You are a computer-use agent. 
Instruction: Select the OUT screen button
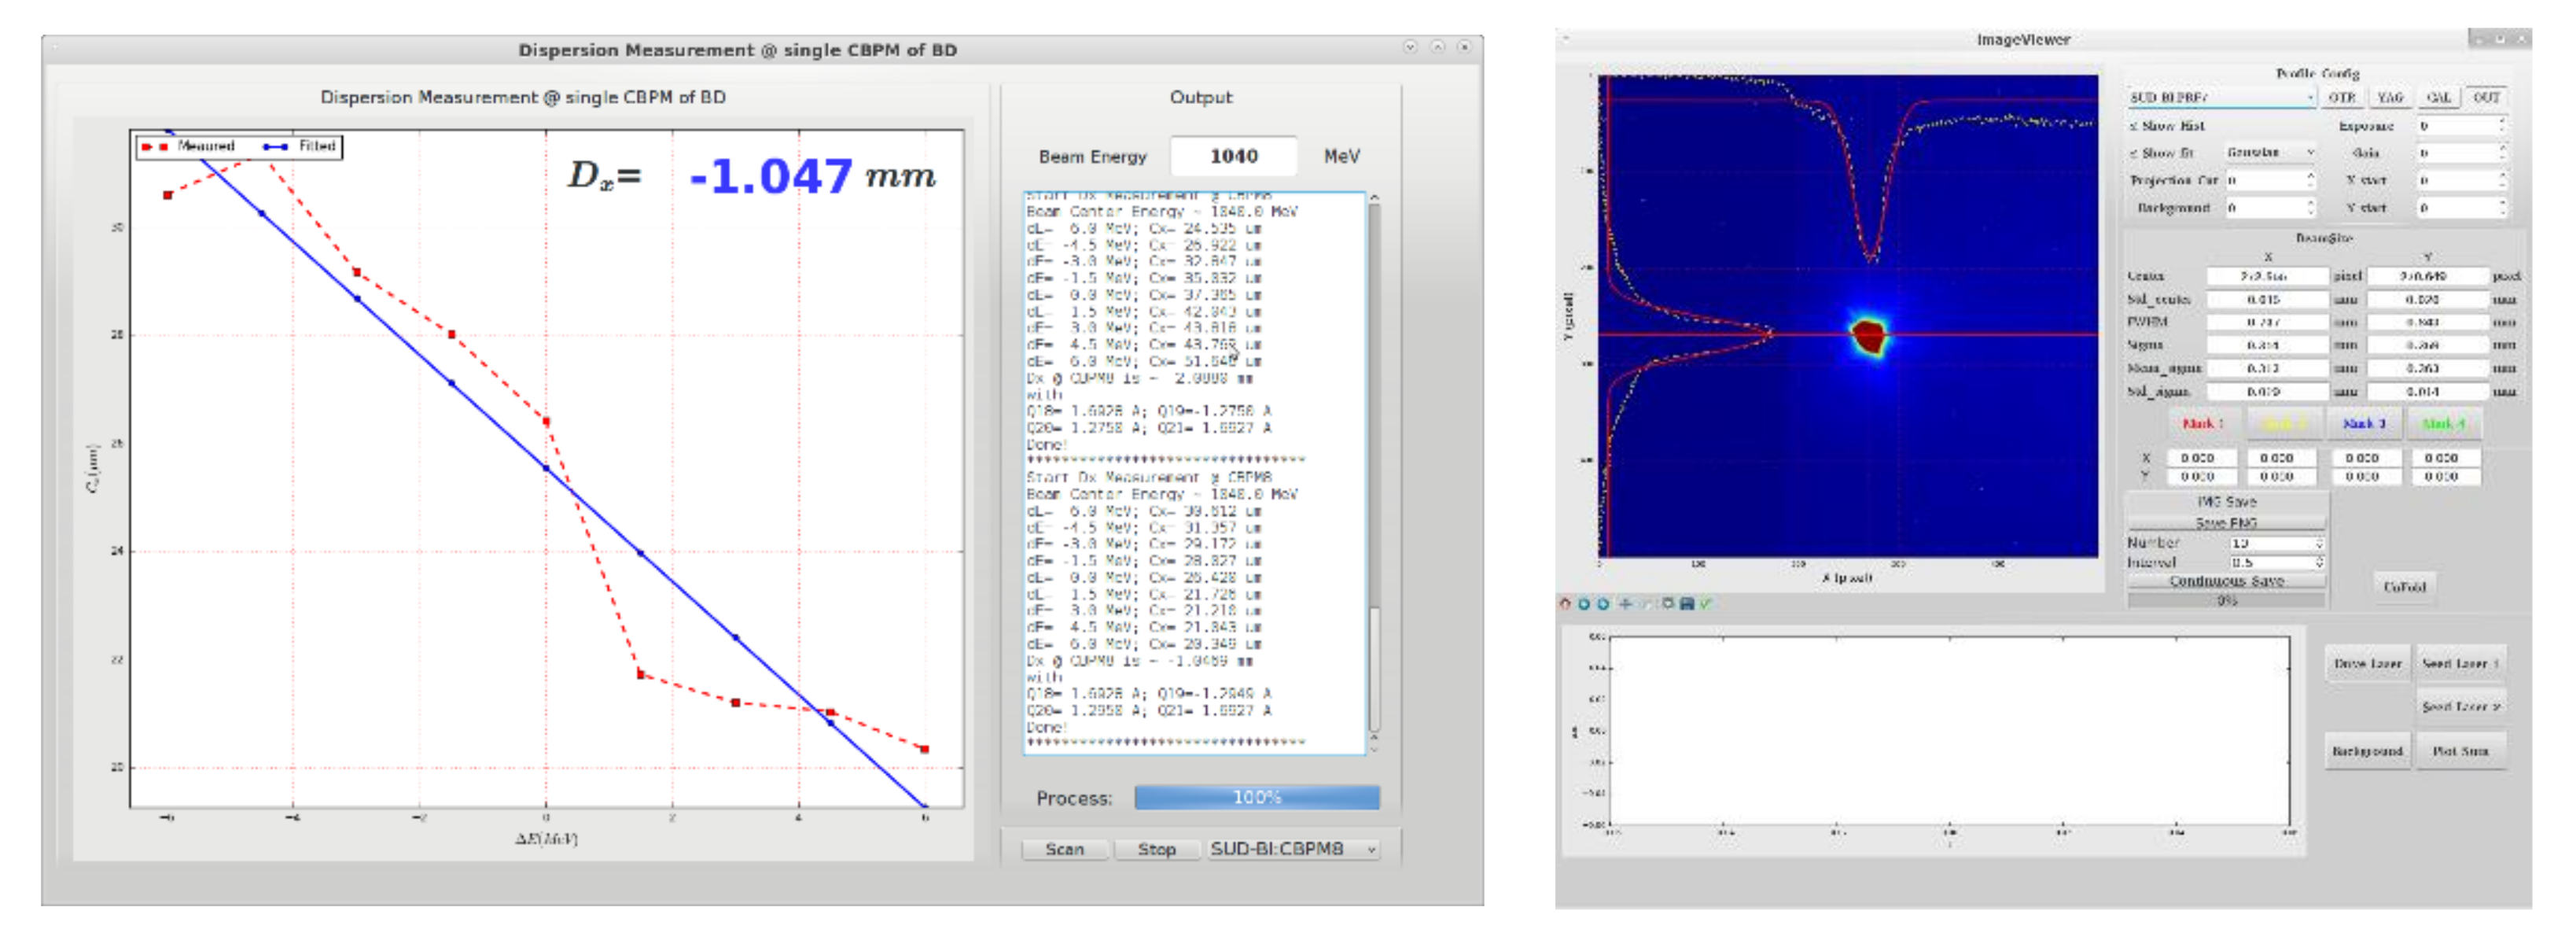coord(2486,97)
